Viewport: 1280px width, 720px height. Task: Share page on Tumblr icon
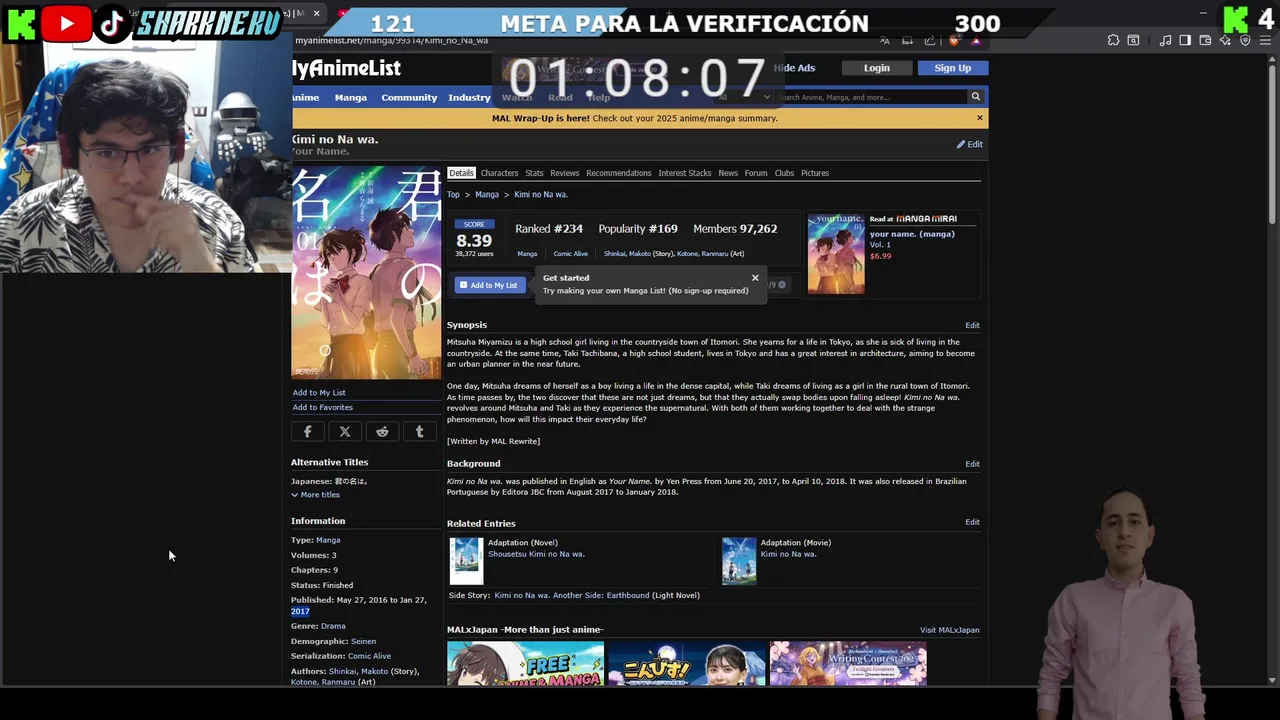(420, 432)
